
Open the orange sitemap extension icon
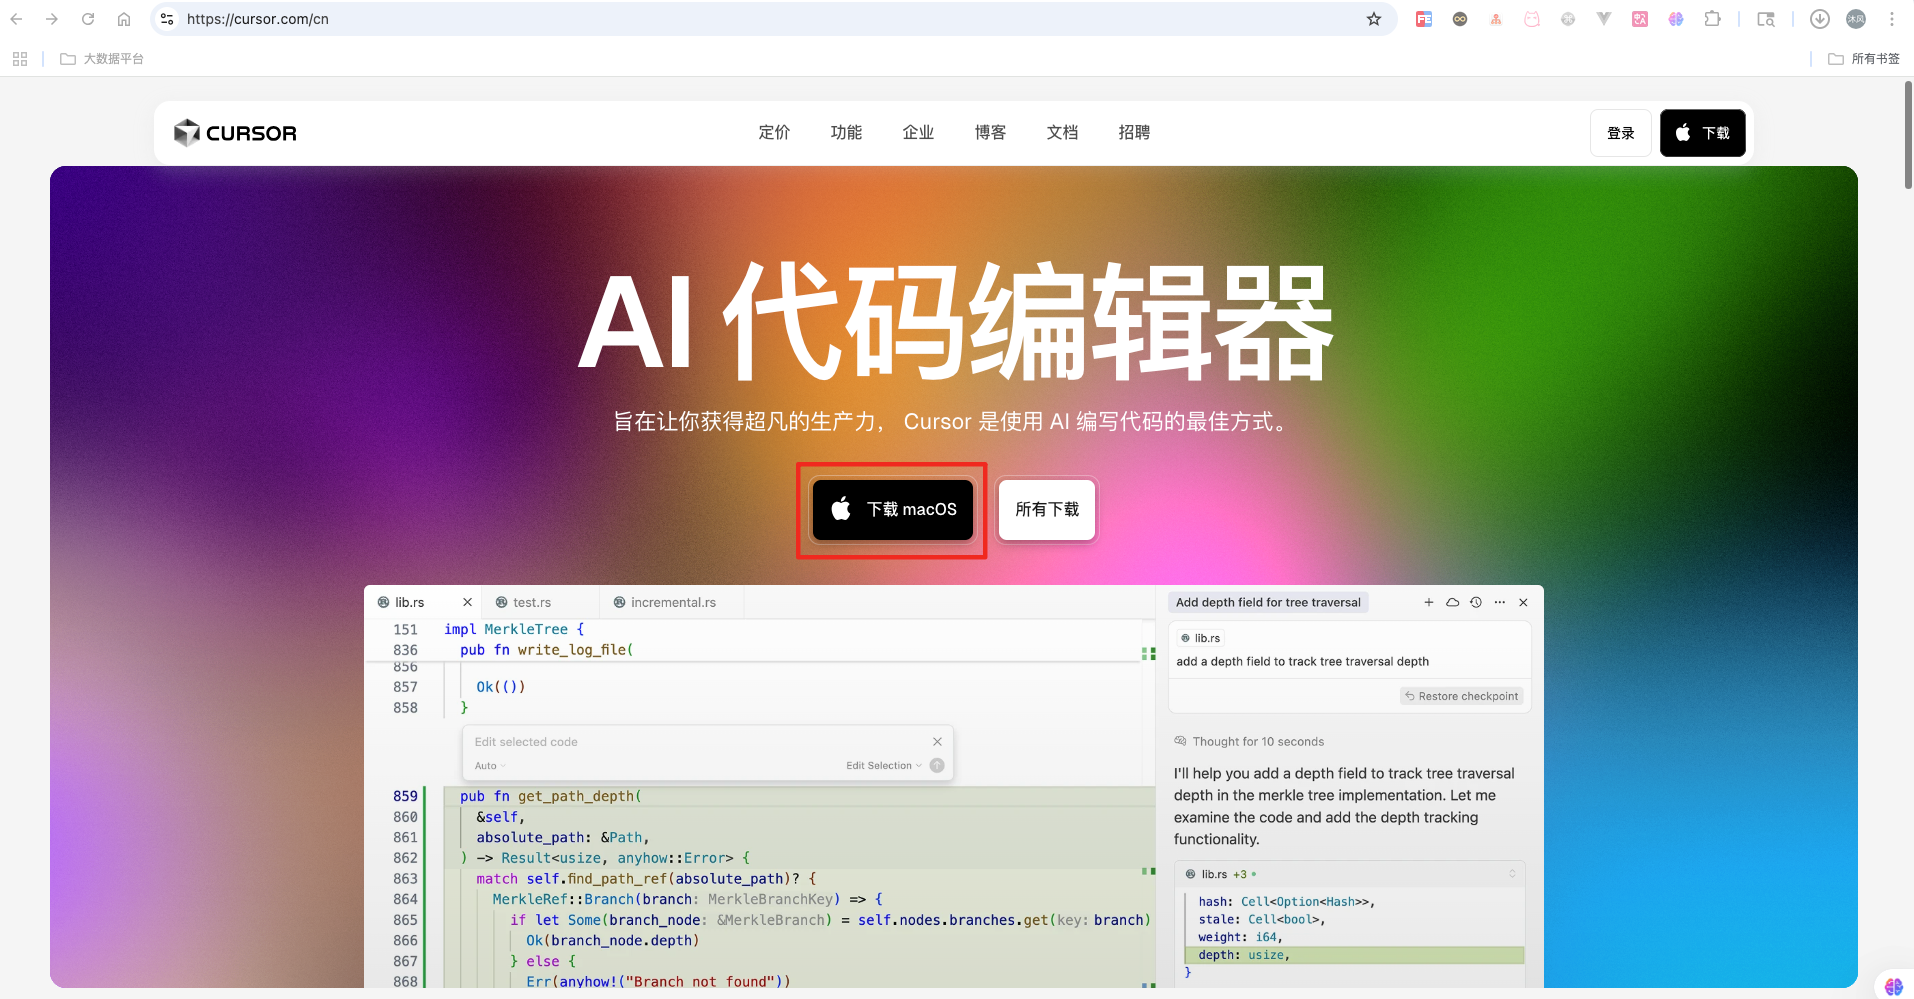click(x=1496, y=19)
